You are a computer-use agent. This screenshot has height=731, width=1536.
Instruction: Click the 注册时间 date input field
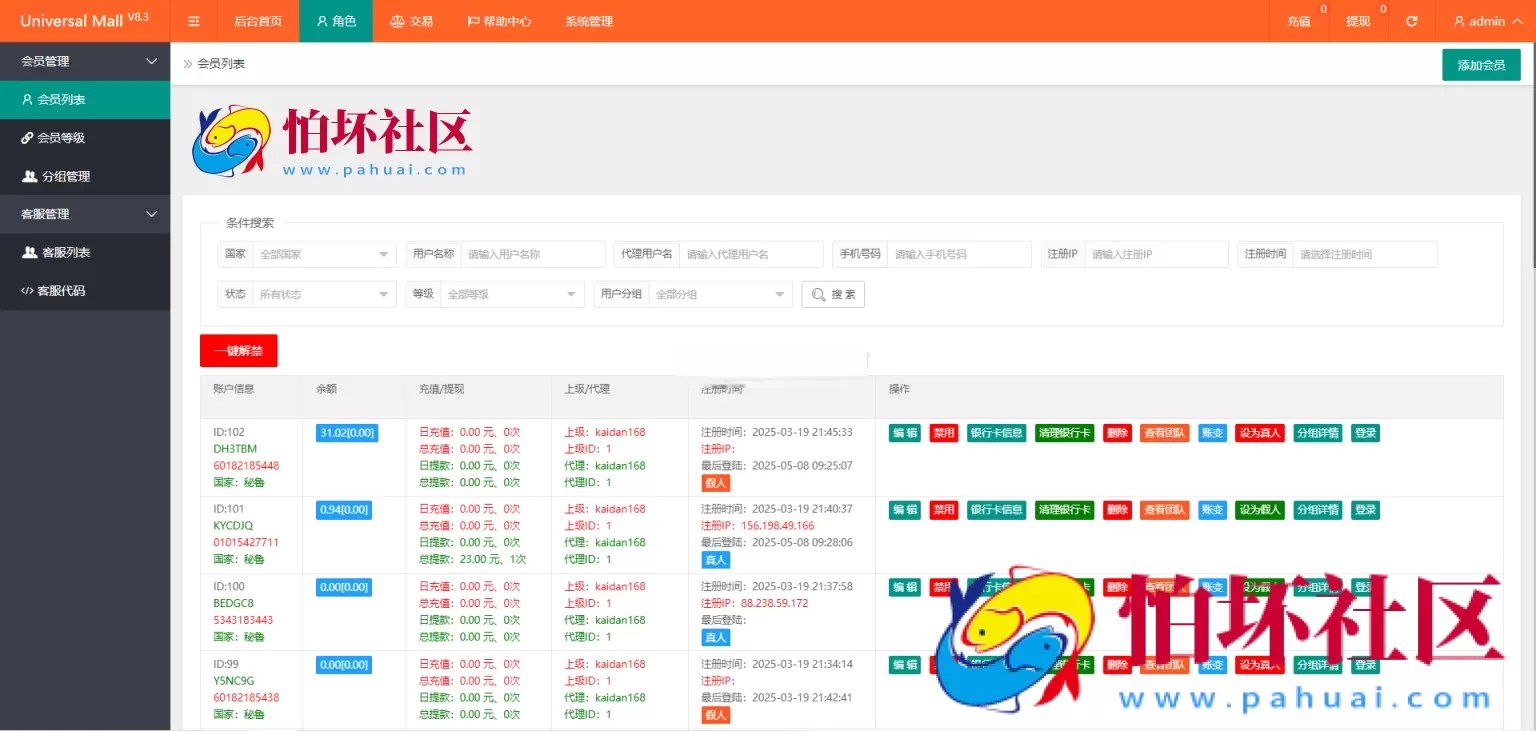1363,254
